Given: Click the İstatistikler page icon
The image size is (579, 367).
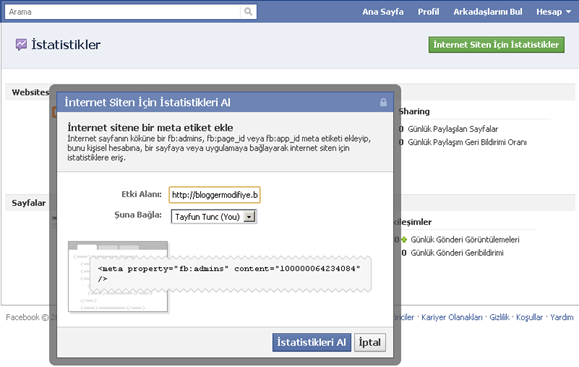Looking at the screenshot, I should tap(21, 45).
